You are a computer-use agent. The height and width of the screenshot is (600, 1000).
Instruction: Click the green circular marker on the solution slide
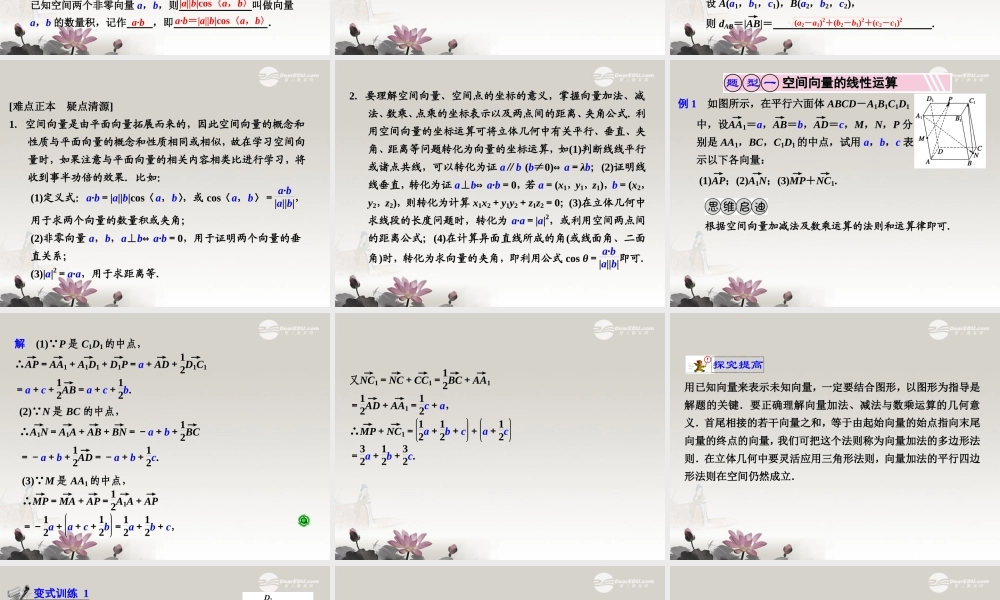(x=304, y=521)
